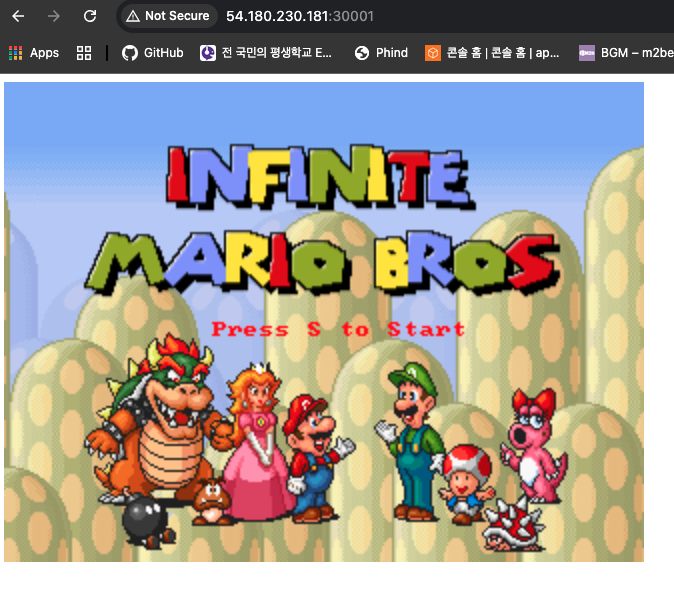Image resolution: width=674 pixels, height=600 pixels.
Task: Click the black Bob-omb sprite
Action: (147, 524)
